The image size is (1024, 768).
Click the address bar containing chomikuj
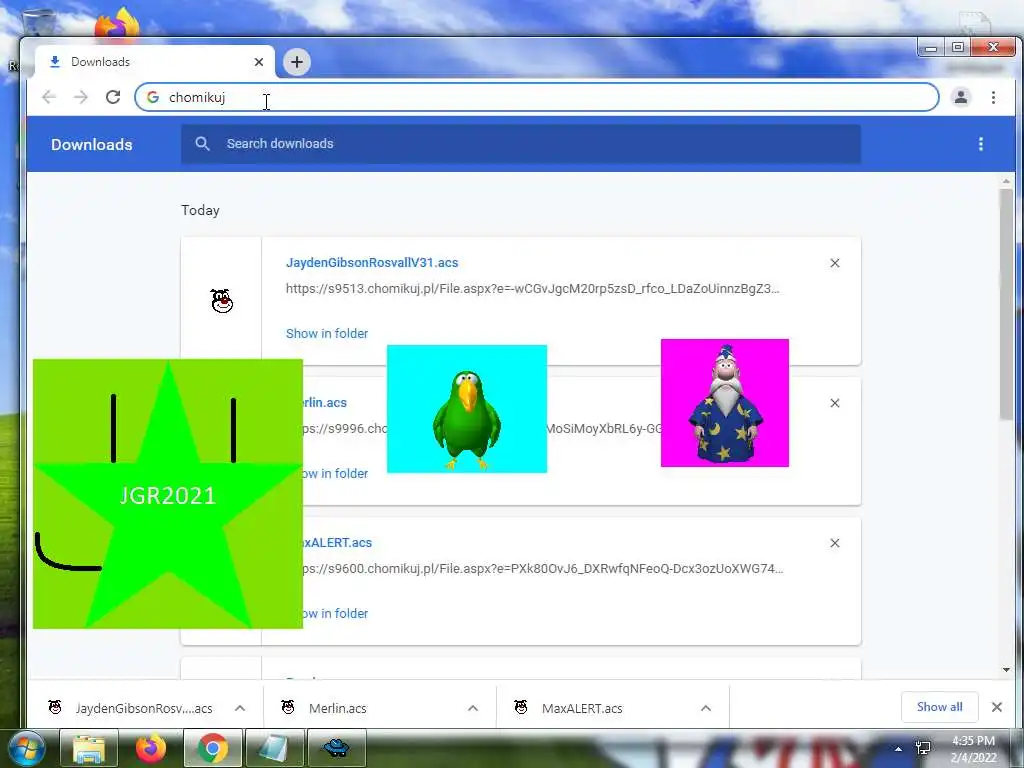click(x=537, y=97)
